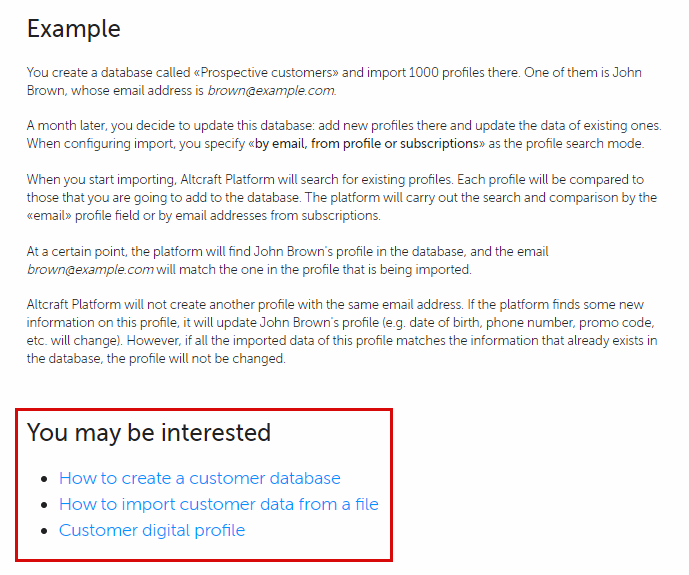Click the bullet before 'How to import customer data'

pyautogui.click(x=44, y=505)
